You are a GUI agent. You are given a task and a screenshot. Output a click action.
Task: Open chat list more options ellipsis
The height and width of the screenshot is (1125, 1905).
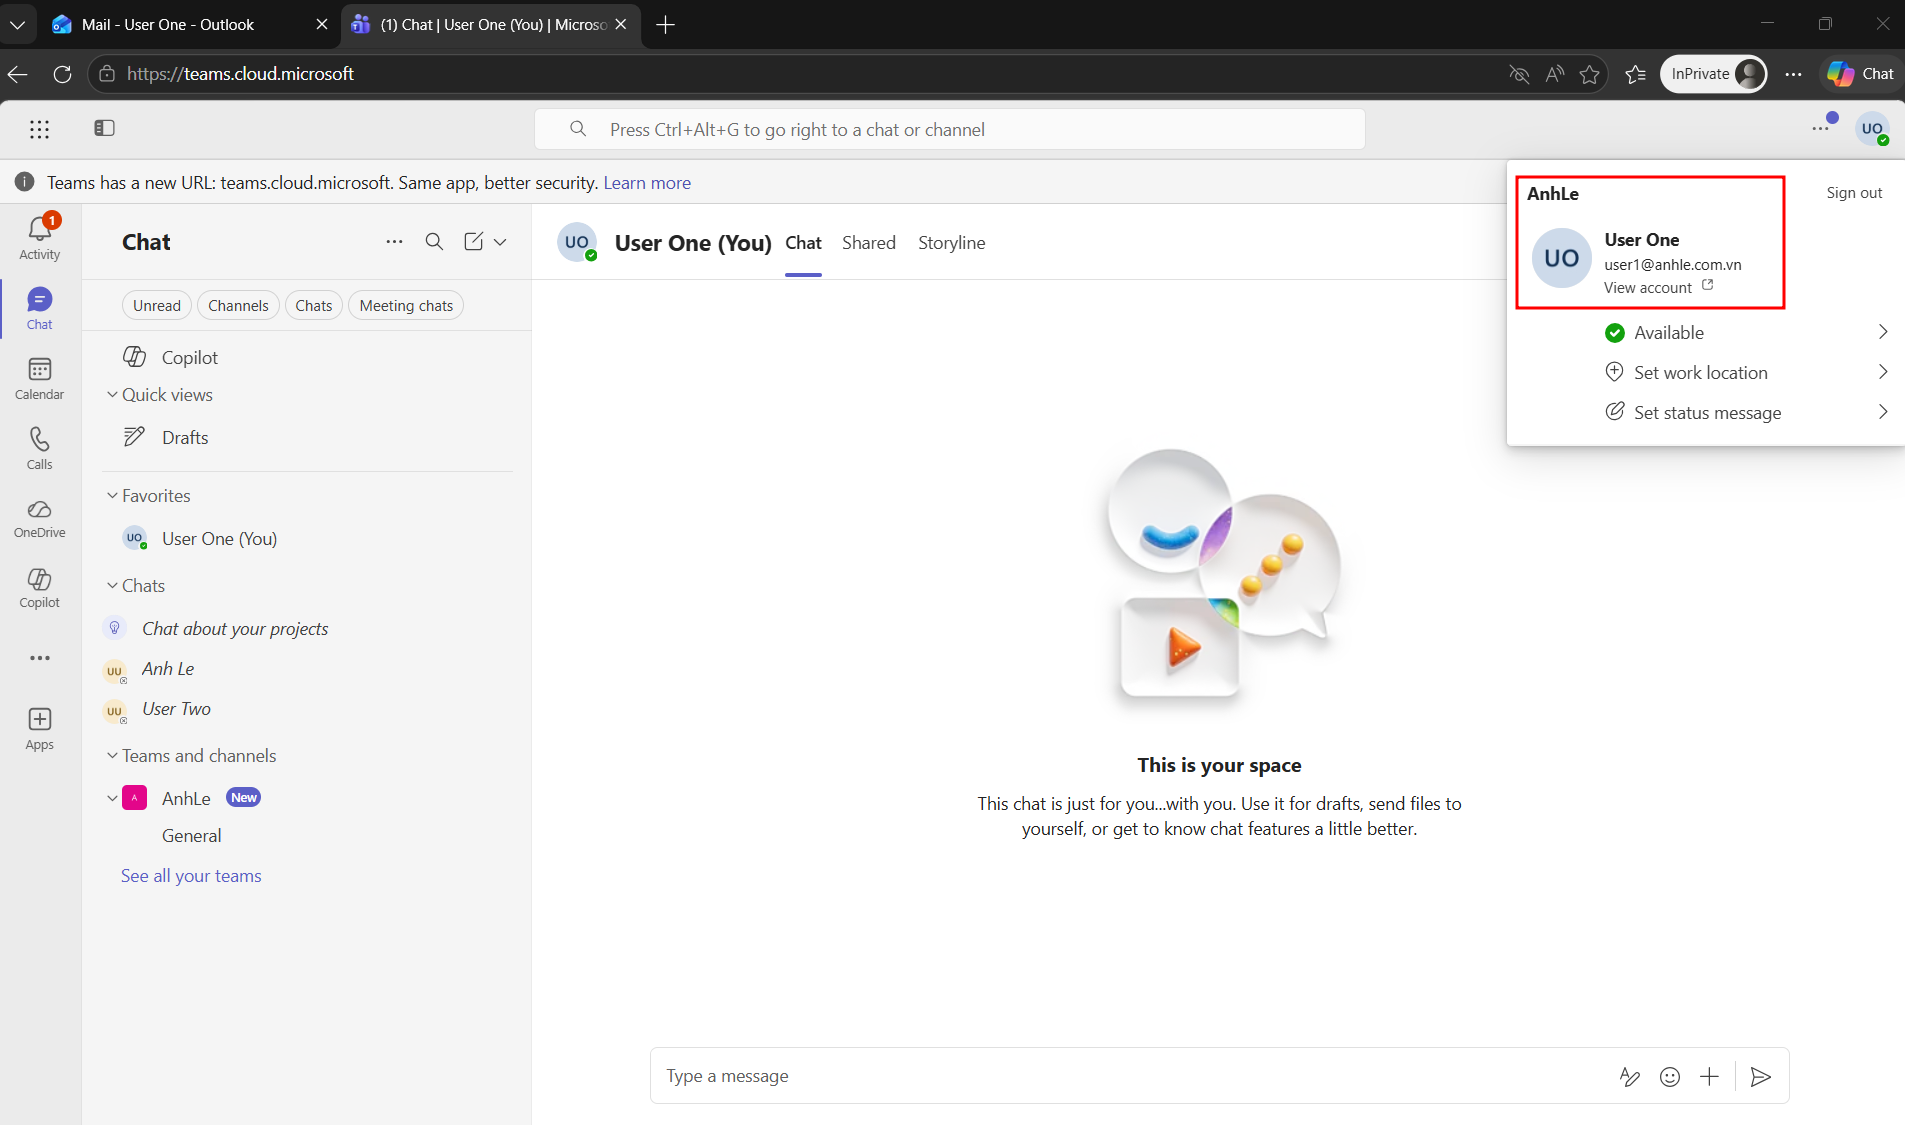click(x=395, y=241)
